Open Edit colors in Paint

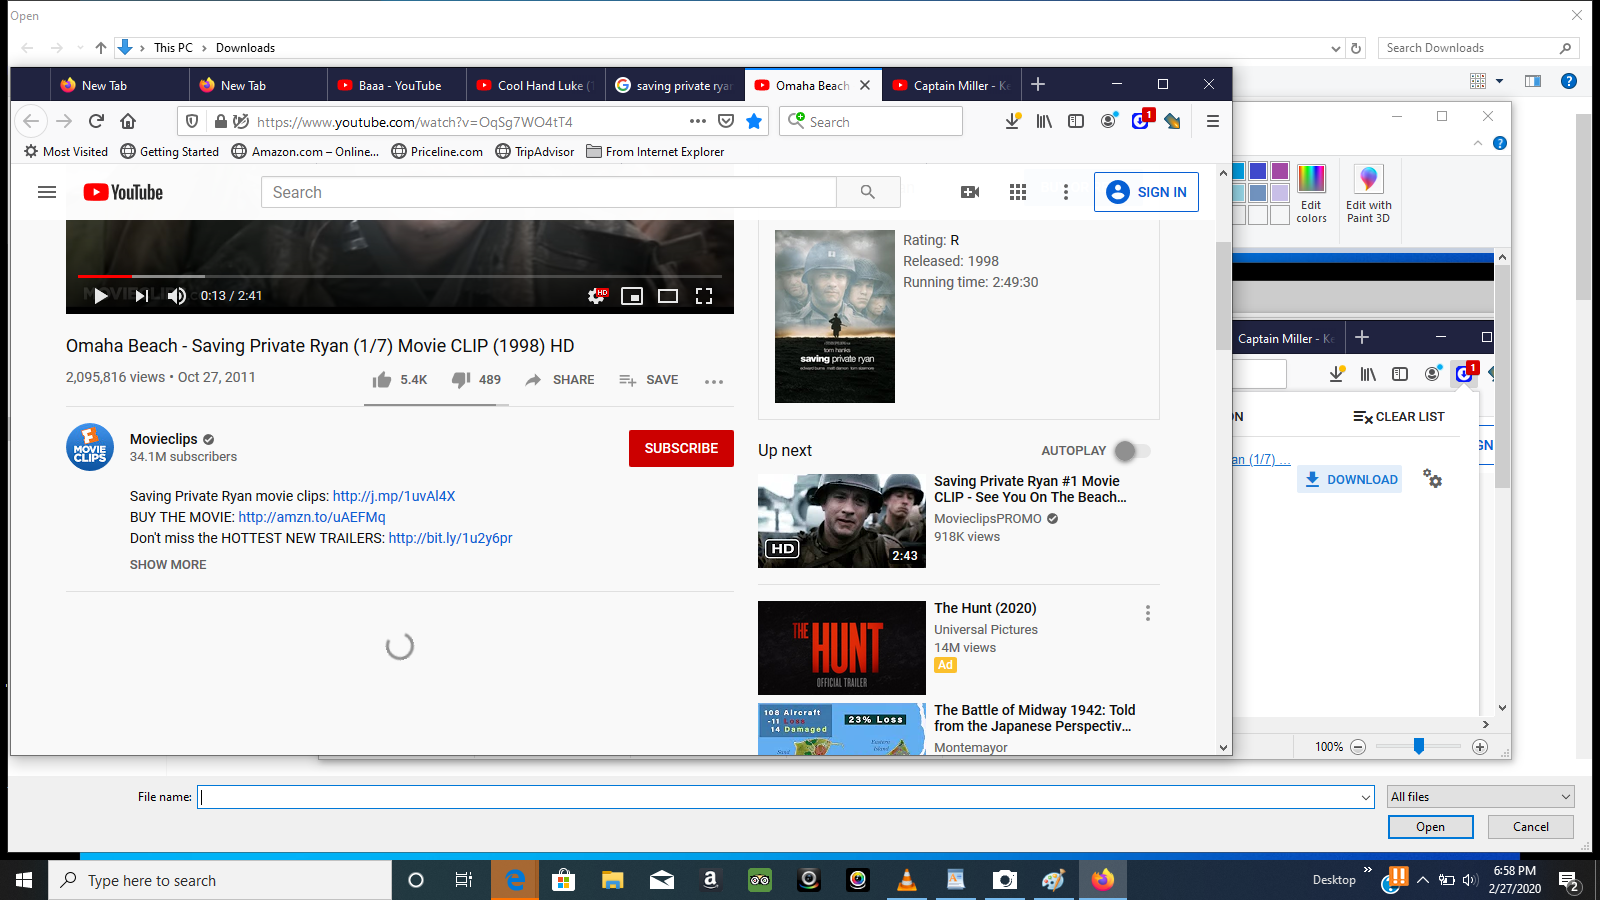pyautogui.click(x=1311, y=194)
